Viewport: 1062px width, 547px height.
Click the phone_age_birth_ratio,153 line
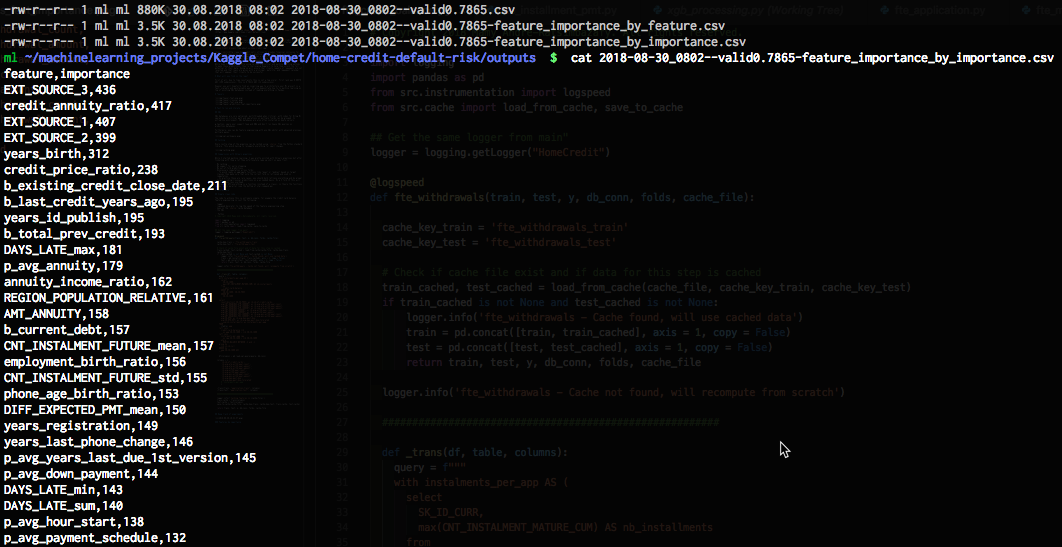click(91, 394)
